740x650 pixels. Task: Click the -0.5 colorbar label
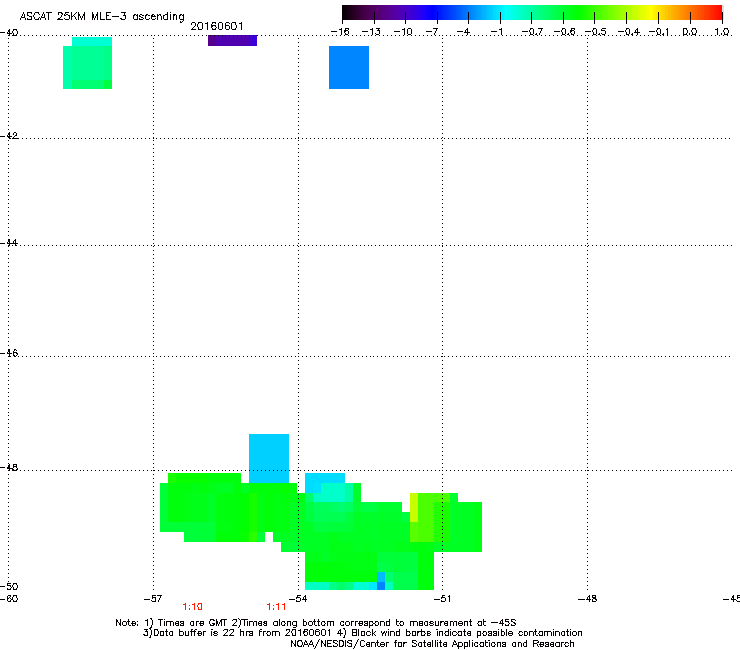point(596,32)
